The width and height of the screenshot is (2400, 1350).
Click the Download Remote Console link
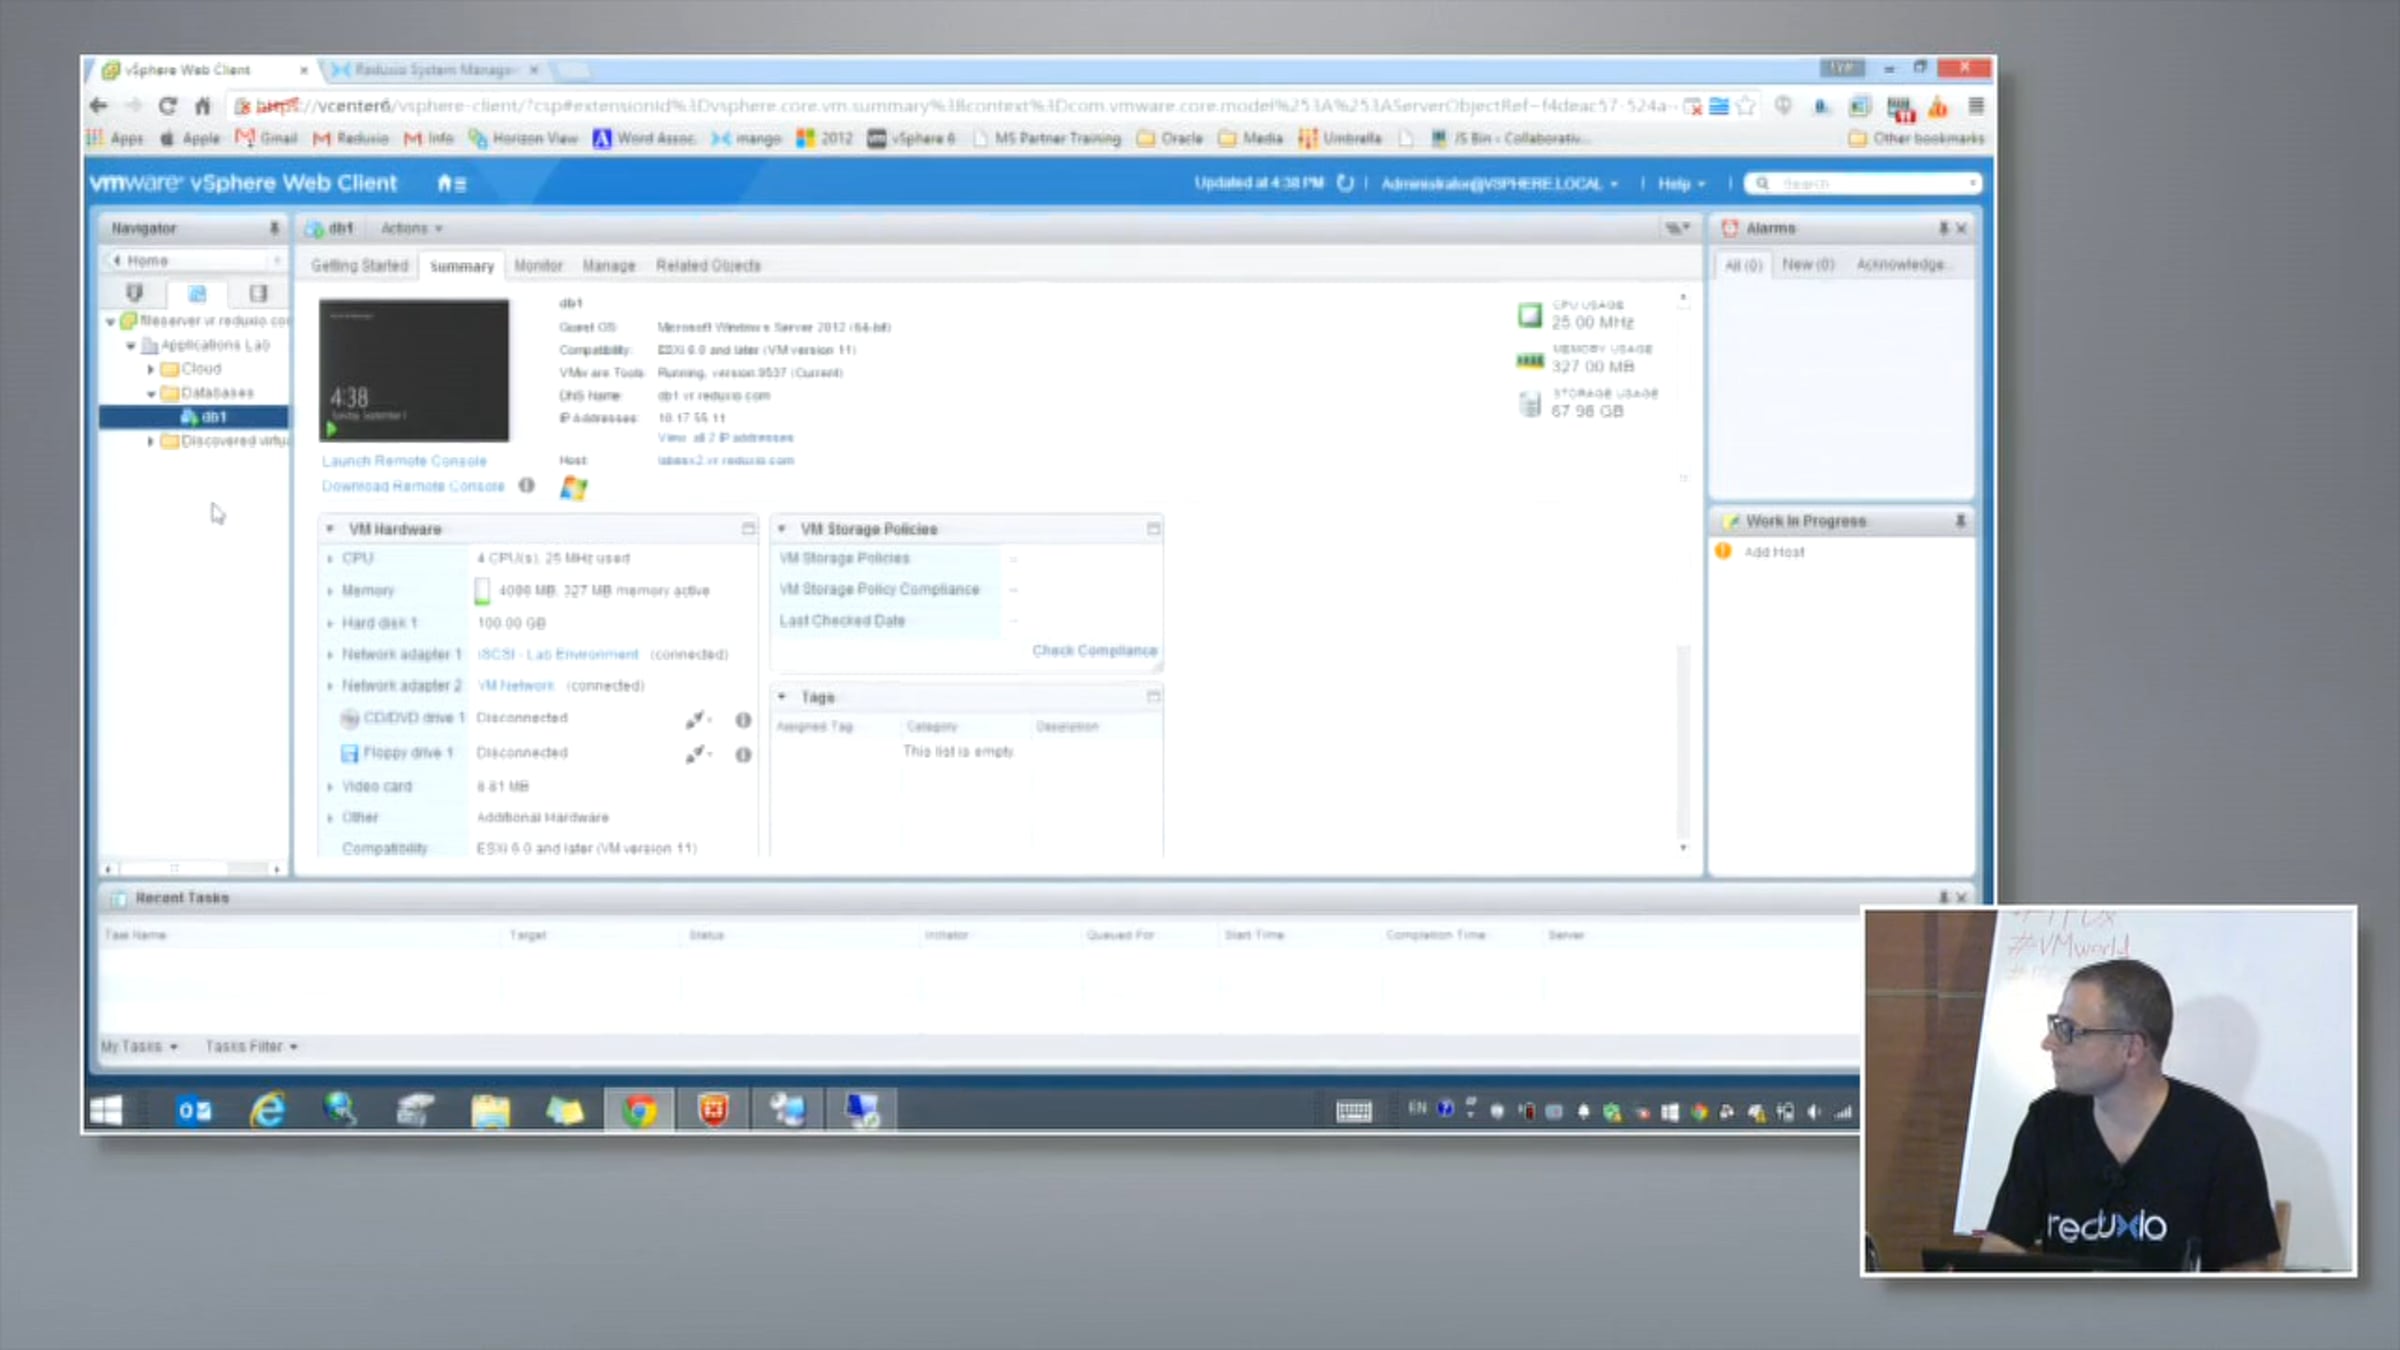(413, 486)
